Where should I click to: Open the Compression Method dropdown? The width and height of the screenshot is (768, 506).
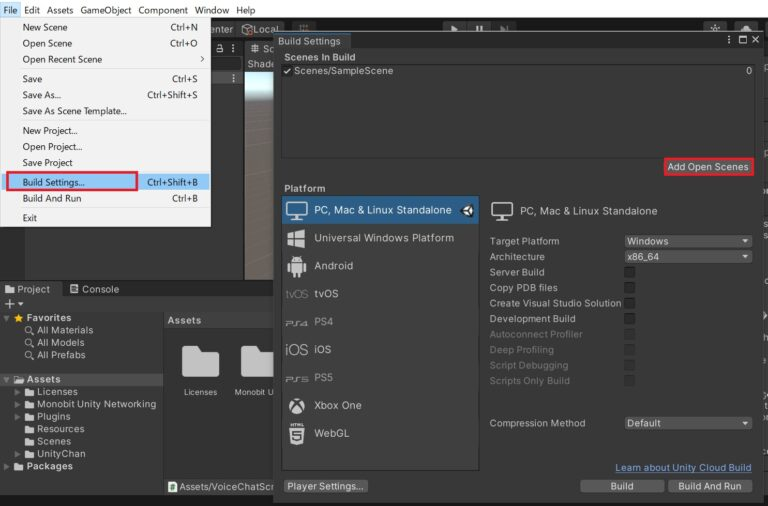[688, 423]
